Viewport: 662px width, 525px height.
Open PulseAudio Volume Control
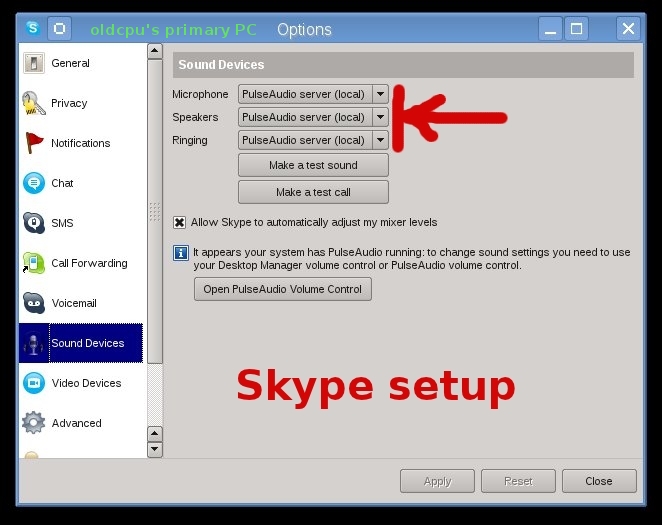coord(282,289)
